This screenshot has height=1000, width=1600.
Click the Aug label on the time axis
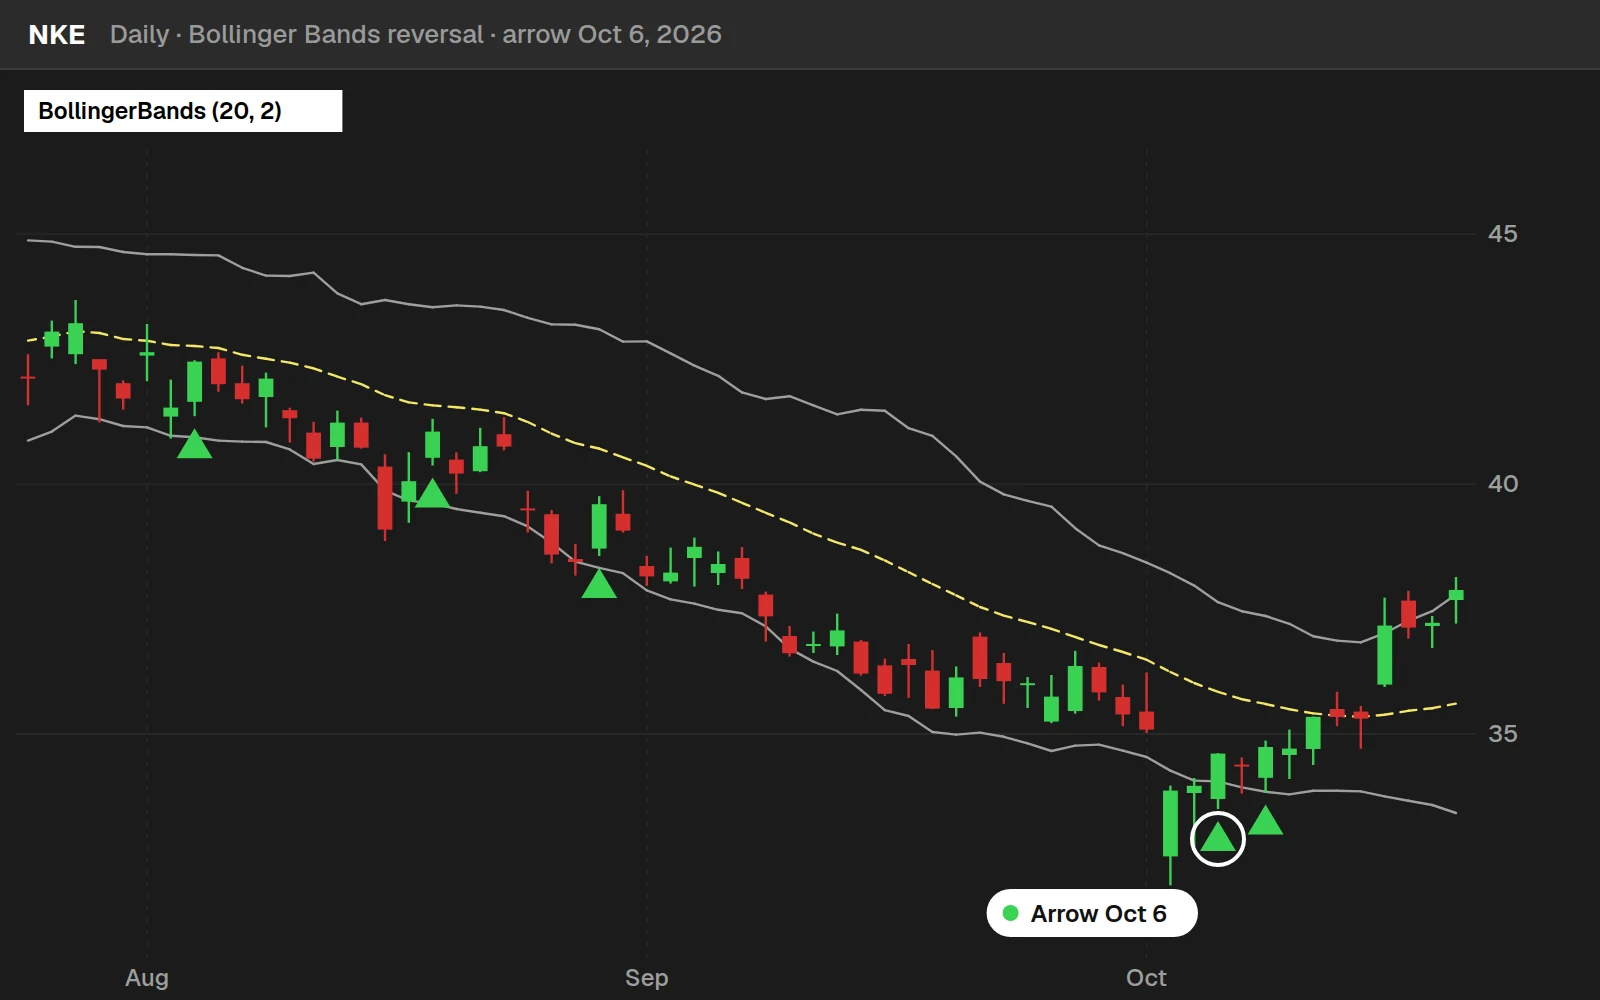click(x=147, y=978)
